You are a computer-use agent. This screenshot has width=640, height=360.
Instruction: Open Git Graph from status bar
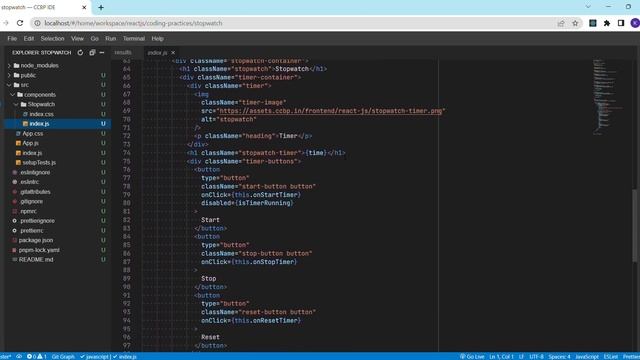(x=63, y=356)
